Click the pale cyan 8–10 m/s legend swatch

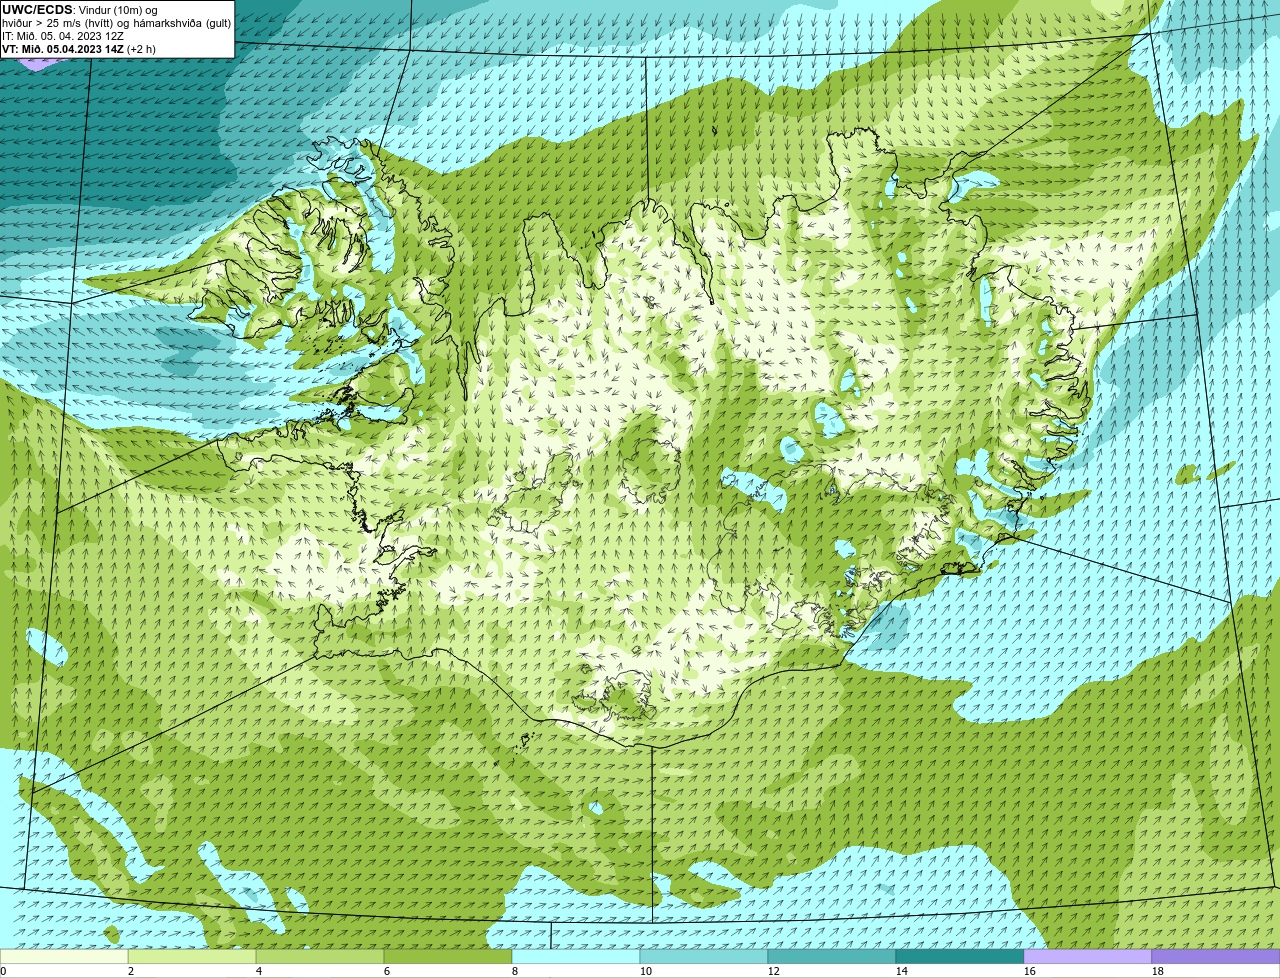pos(576,956)
